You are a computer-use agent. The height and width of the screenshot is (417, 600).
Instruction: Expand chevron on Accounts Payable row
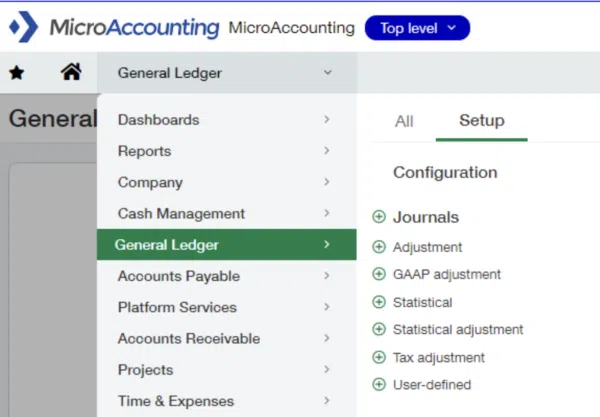point(326,275)
